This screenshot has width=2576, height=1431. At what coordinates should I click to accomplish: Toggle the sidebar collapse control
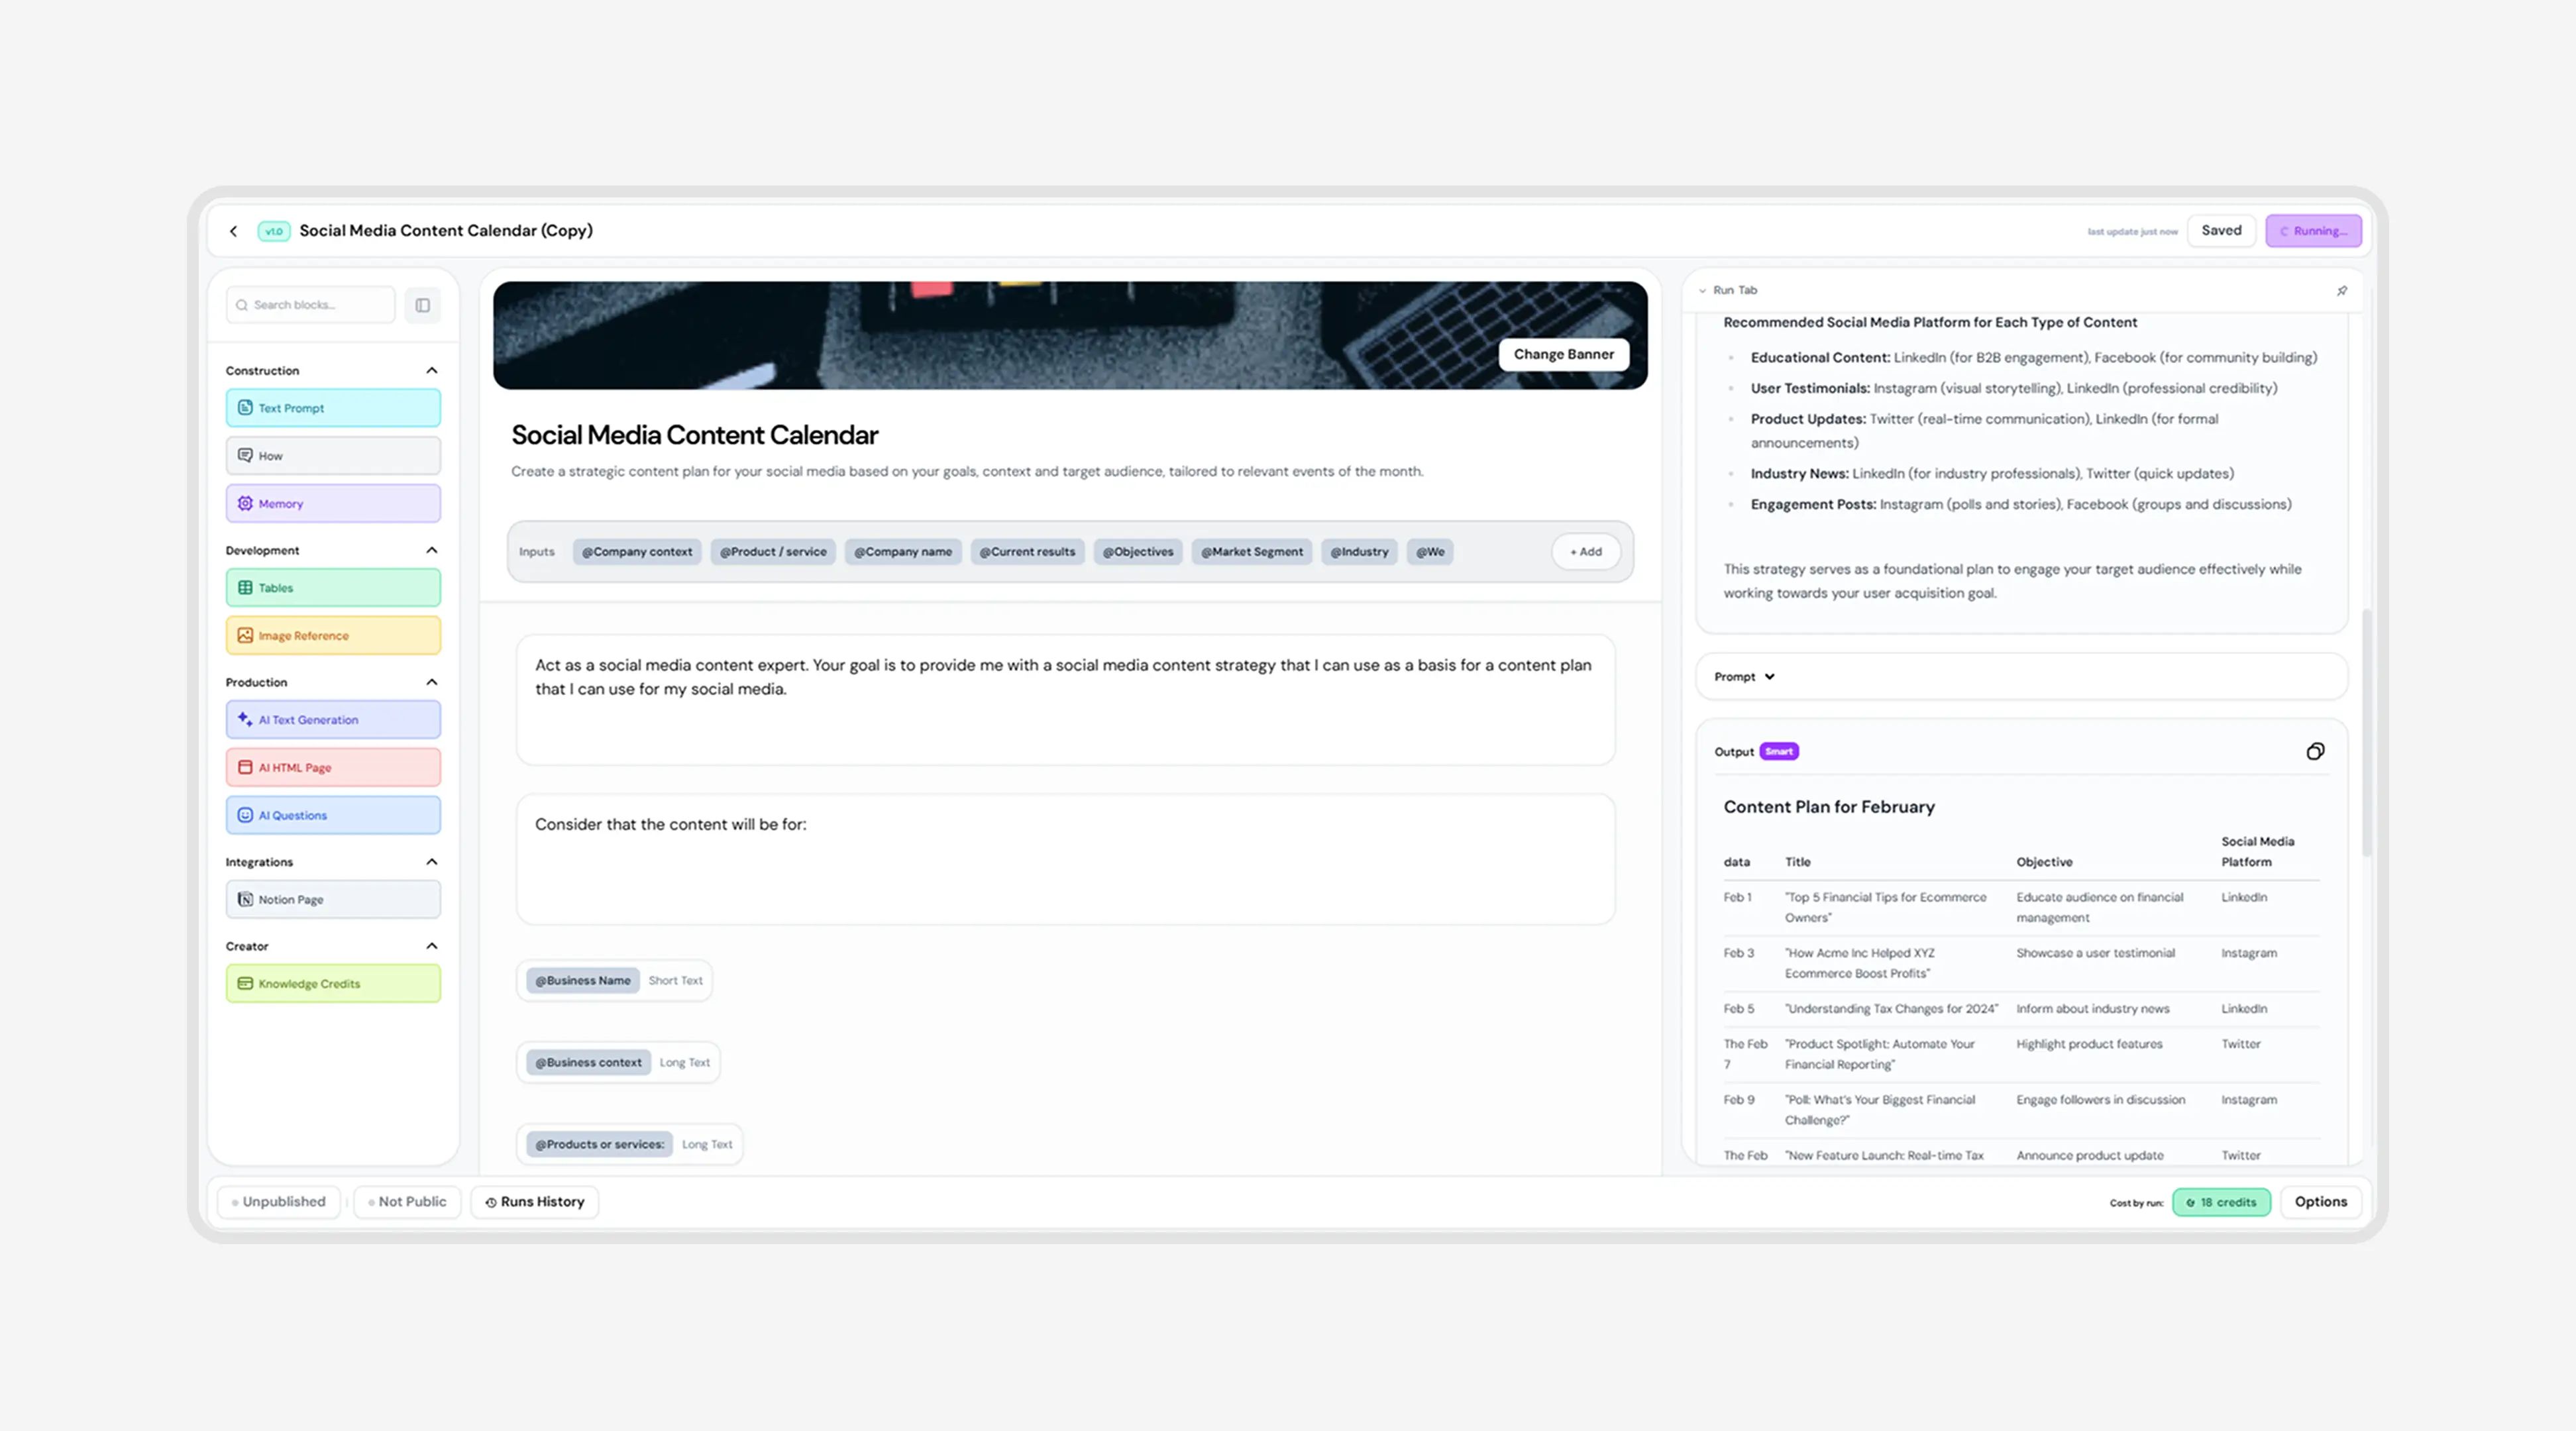pyautogui.click(x=422, y=305)
